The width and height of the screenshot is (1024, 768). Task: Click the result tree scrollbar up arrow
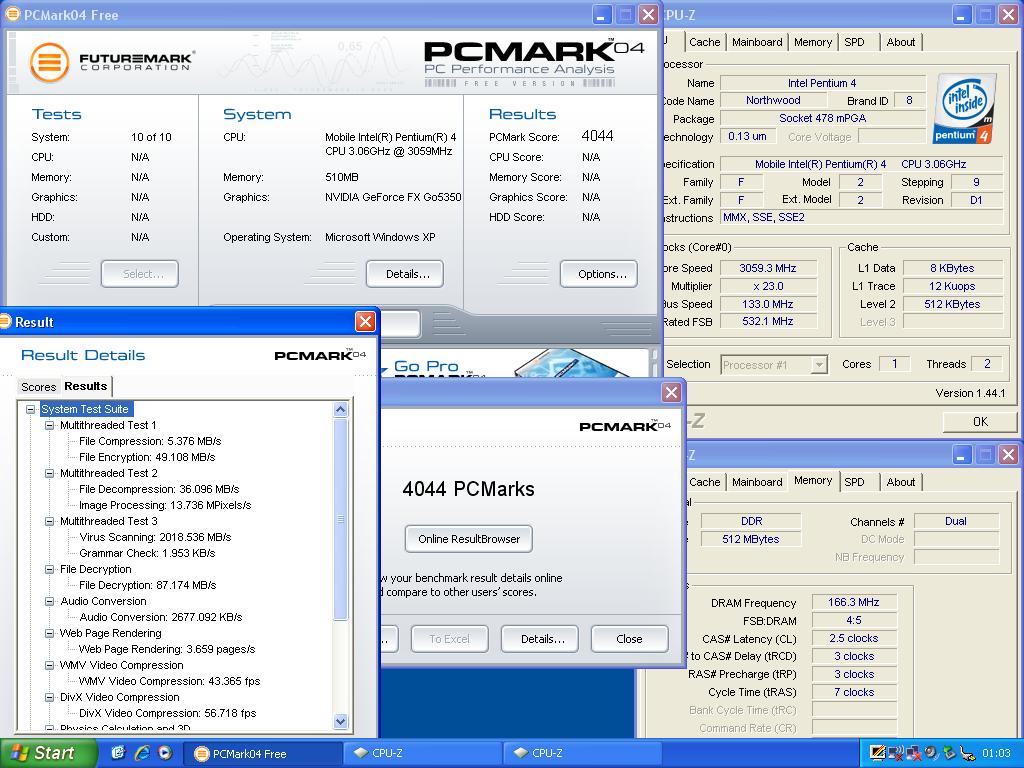pyautogui.click(x=340, y=409)
